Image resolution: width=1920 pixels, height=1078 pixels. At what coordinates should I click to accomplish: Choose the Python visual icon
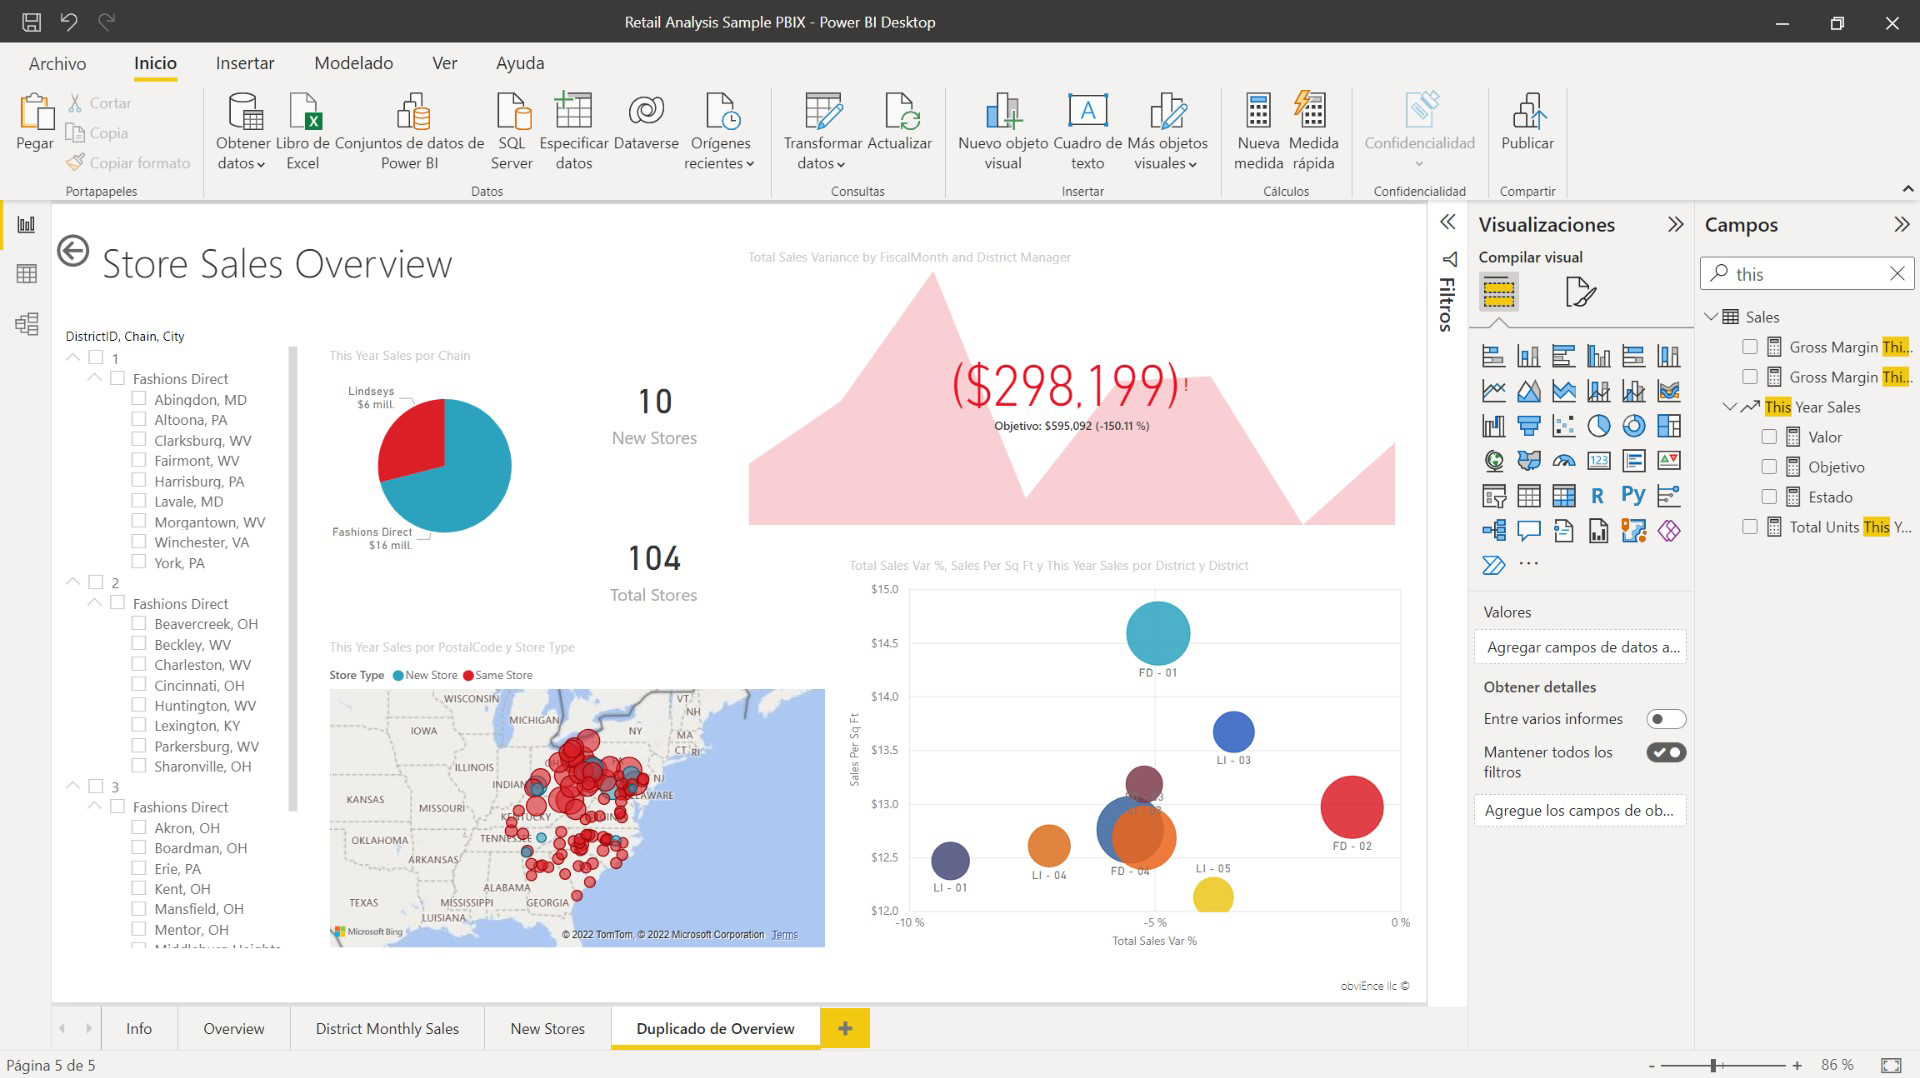pos(1633,496)
